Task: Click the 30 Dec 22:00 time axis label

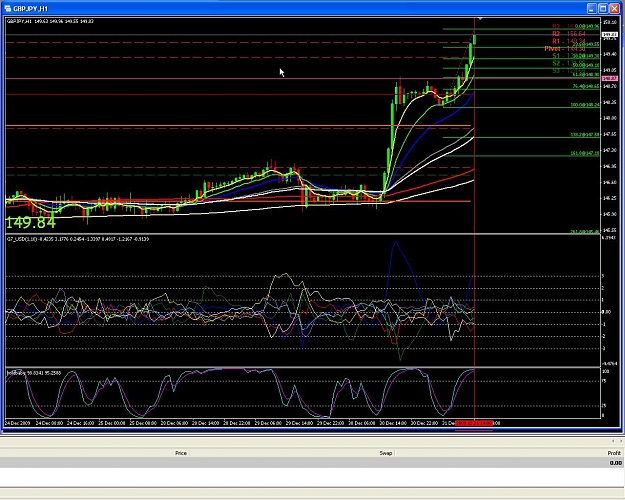Action: 425,423
